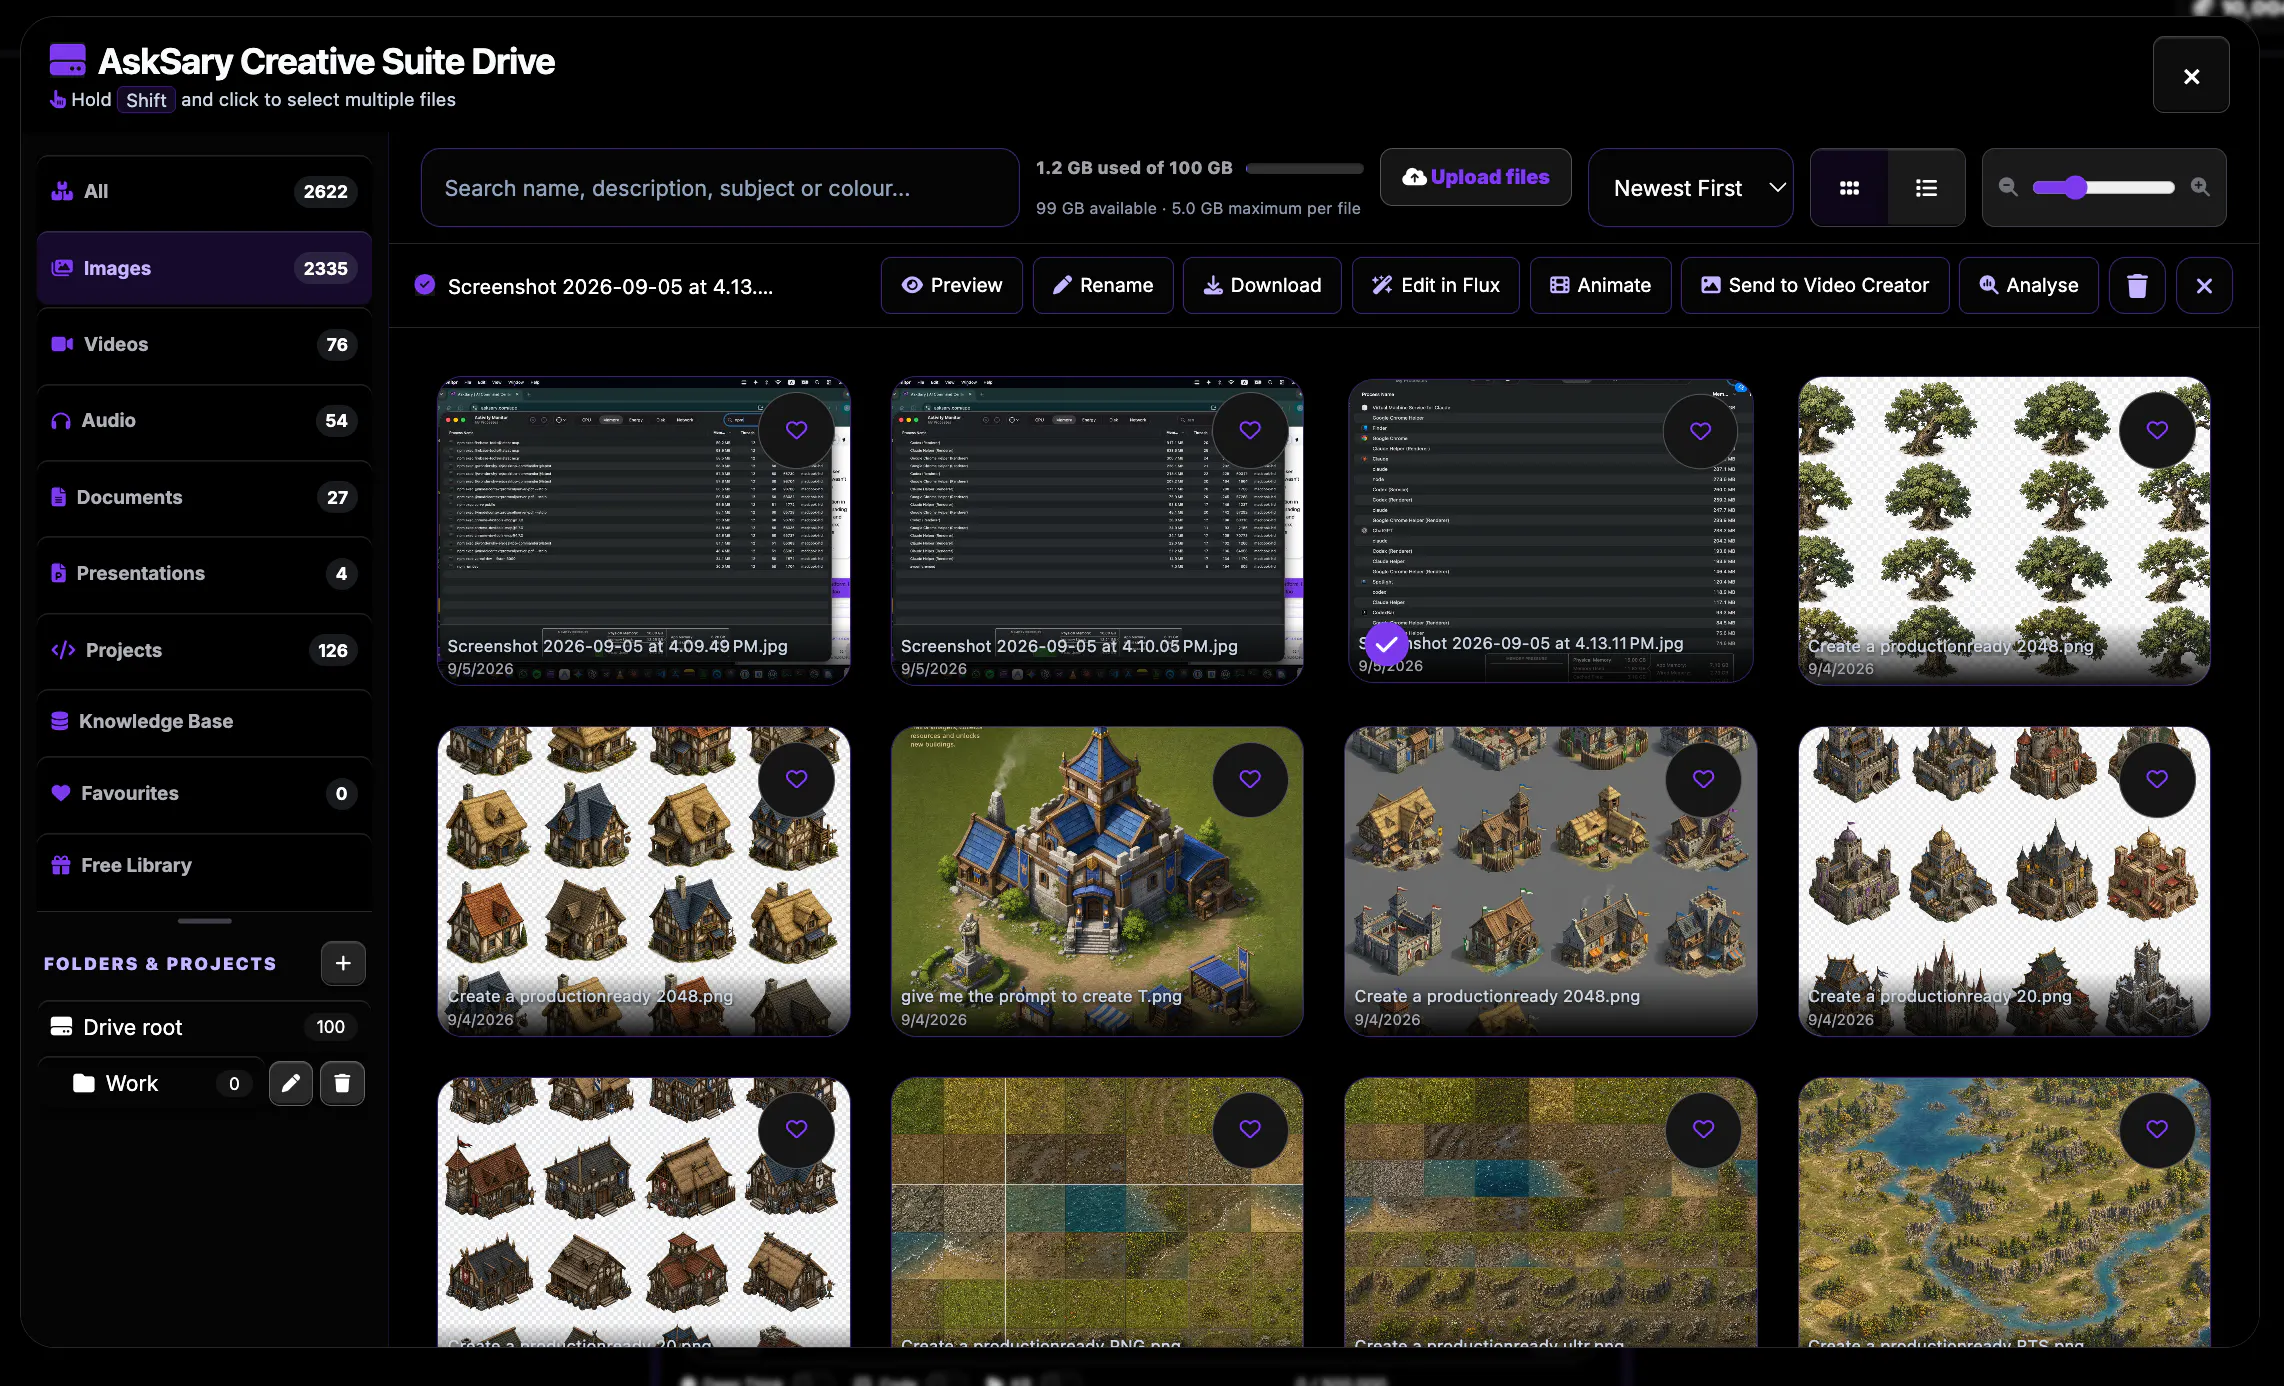Add new folder with plus icon
Viewport: 2284px width, 1386px height.
click(343, 963)
